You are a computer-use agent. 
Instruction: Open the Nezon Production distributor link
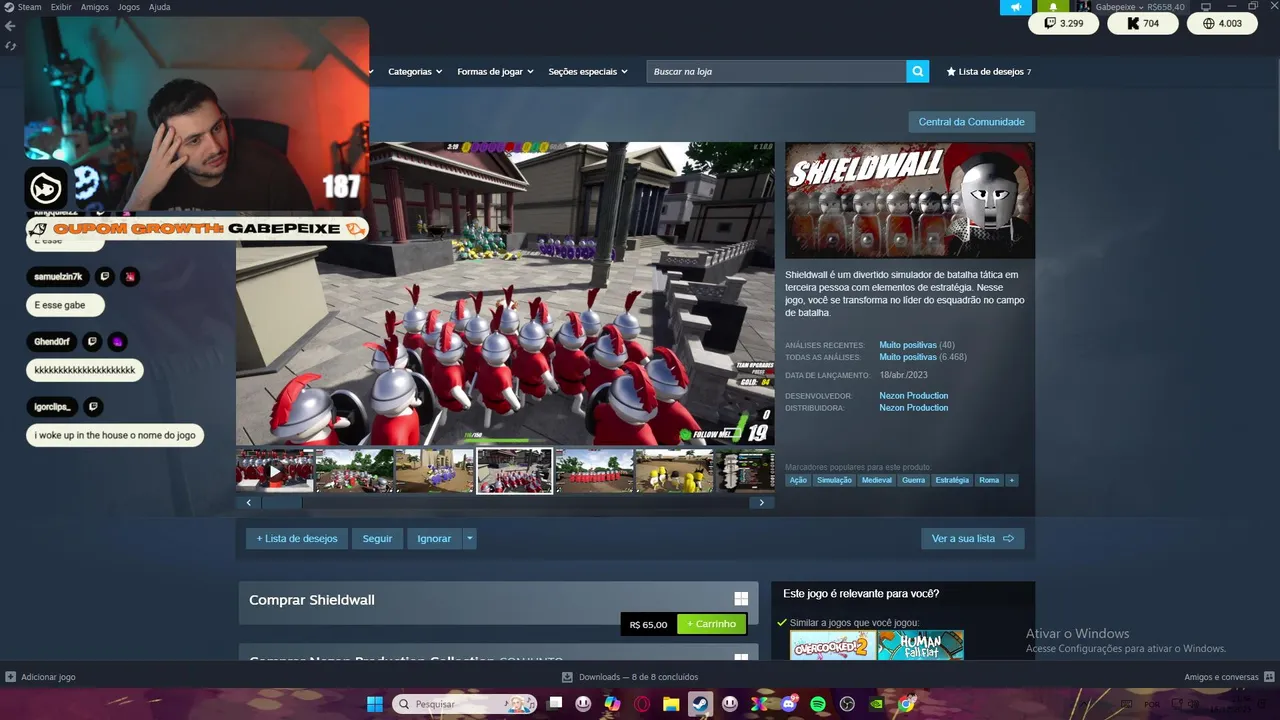[x=913, y=408]
